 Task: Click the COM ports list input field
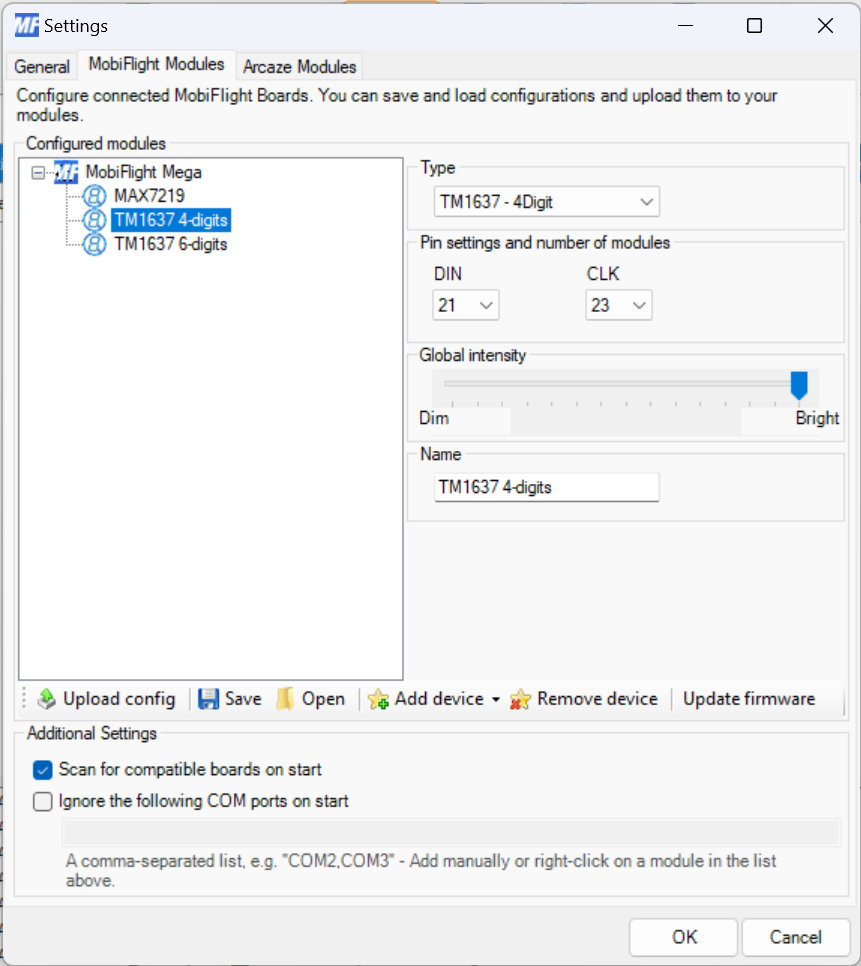[451, 833]
